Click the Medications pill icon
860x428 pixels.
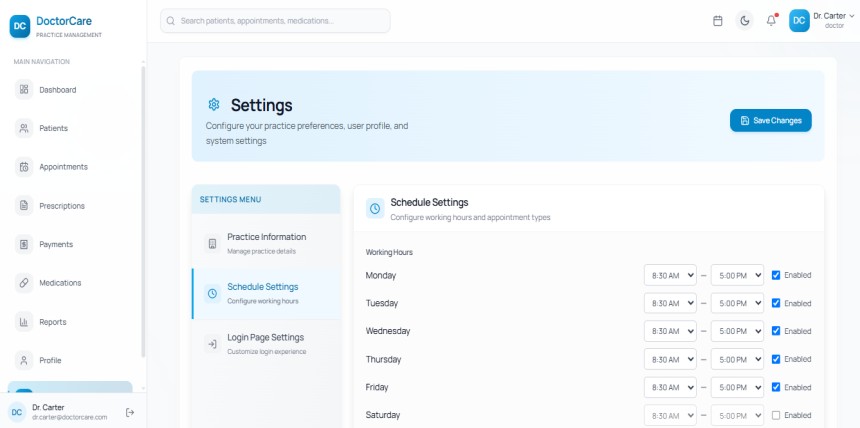(24, 283)
